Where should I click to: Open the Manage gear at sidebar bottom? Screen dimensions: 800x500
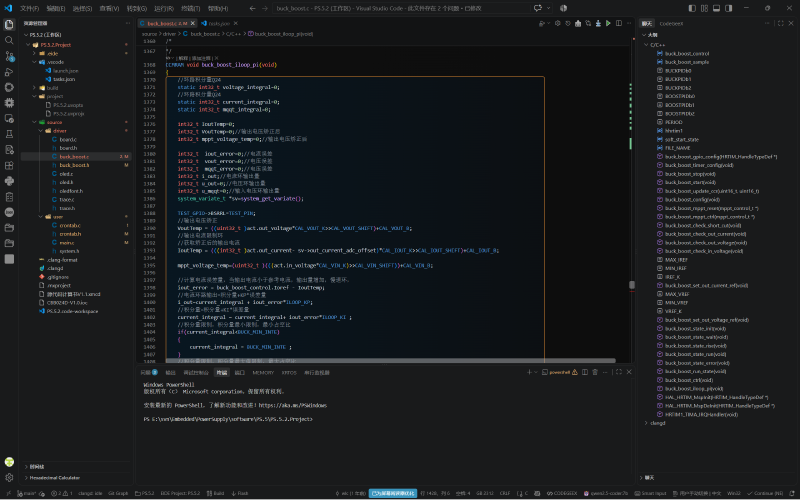(9, 478)
